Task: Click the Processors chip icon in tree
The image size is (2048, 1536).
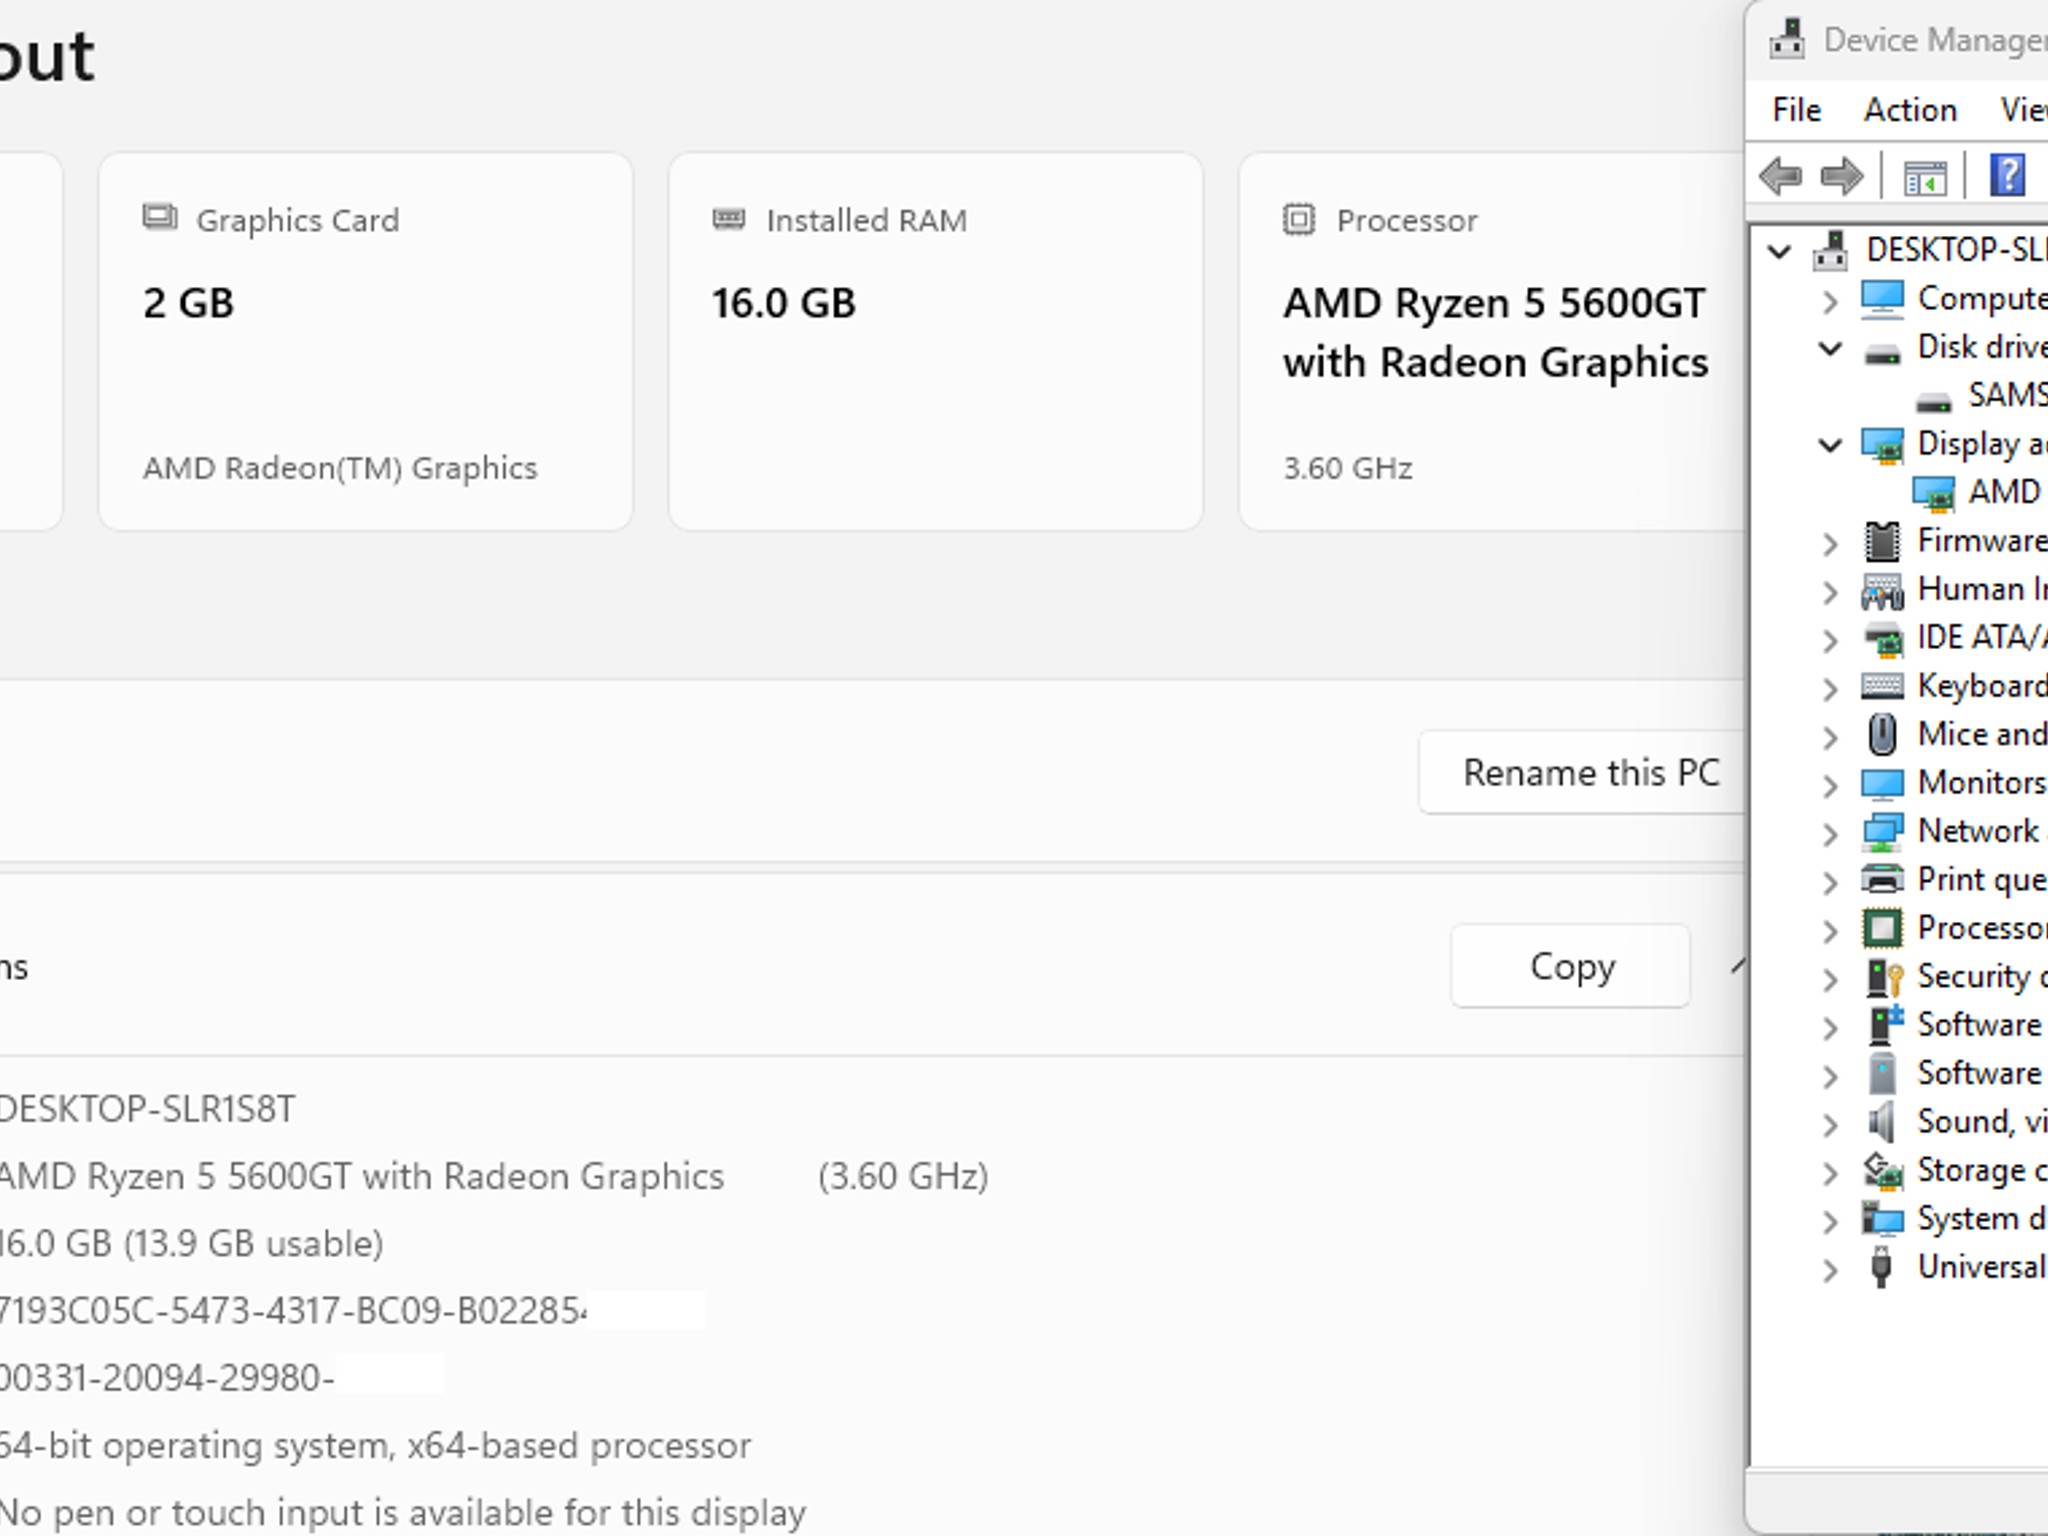Action: point(1882,929)
